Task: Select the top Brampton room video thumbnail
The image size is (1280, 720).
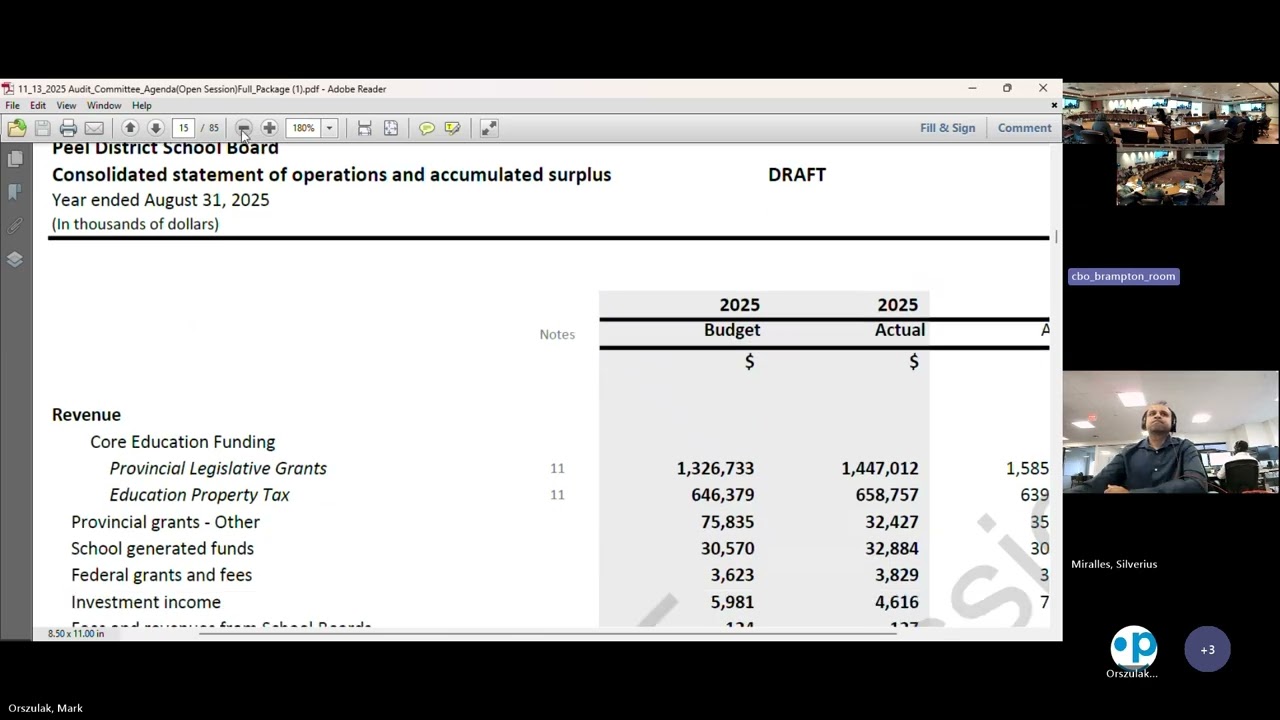Action: (x=1171, y=113)
